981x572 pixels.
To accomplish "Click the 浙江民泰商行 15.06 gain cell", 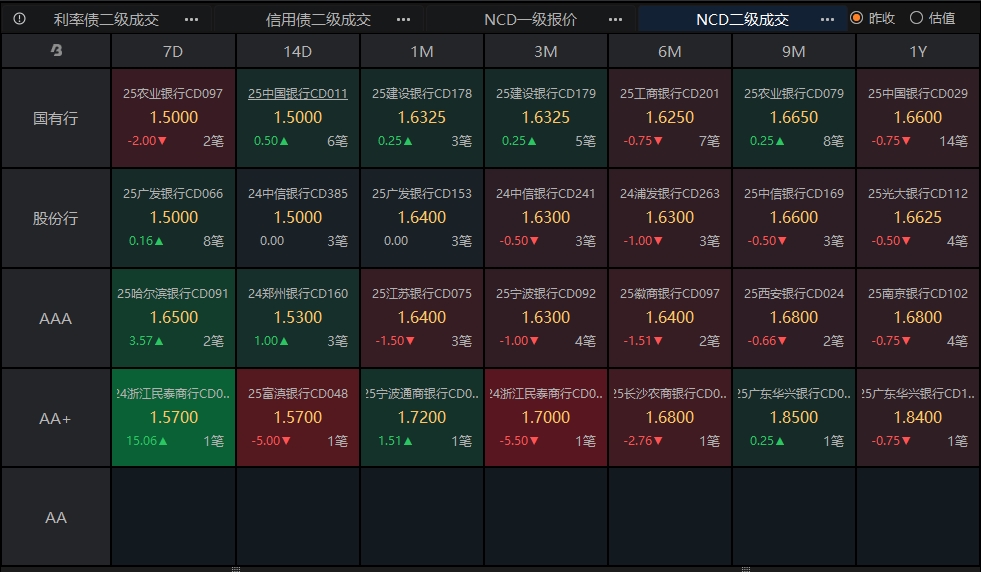I will pyautogui.click(x=173, y=417).
